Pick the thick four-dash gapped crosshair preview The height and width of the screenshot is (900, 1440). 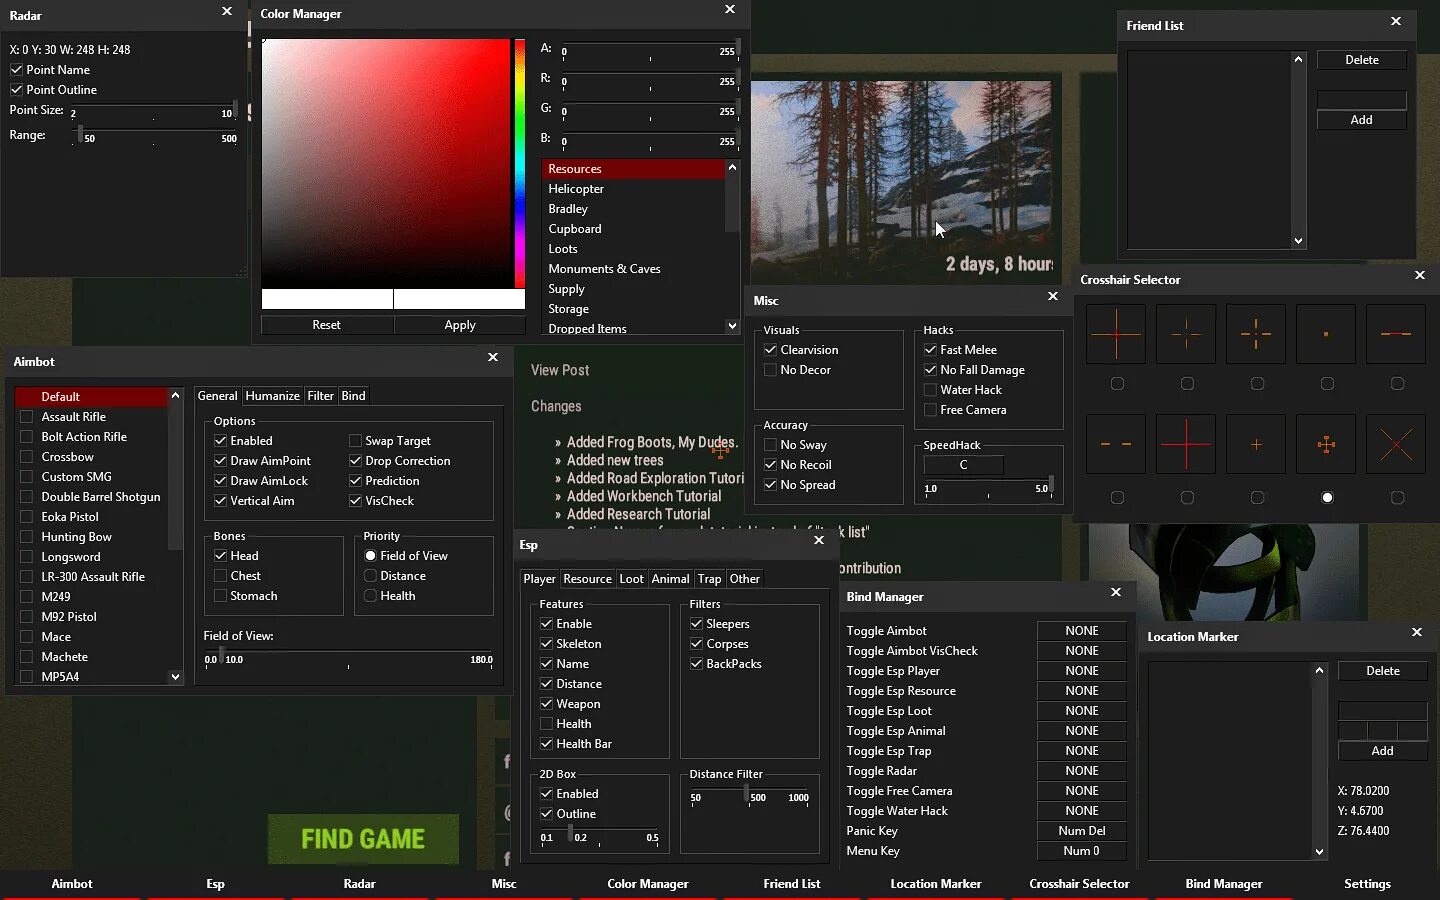click(1256, 334)
